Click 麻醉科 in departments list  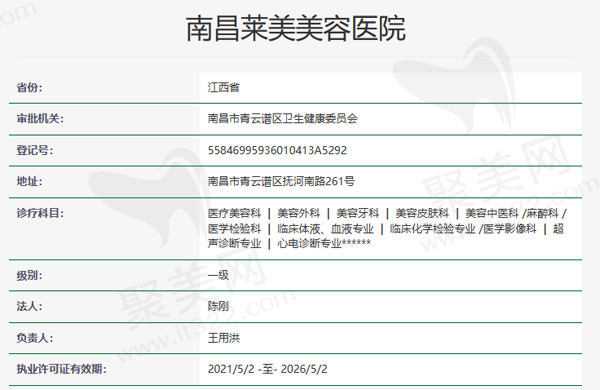click(542, 213)
